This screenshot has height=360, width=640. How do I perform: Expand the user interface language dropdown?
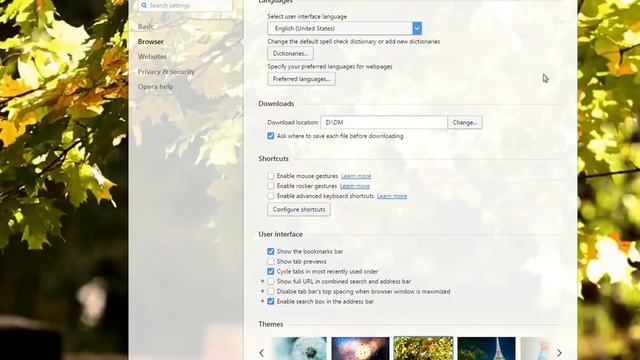pyautogui.click(x=344, y=28)
